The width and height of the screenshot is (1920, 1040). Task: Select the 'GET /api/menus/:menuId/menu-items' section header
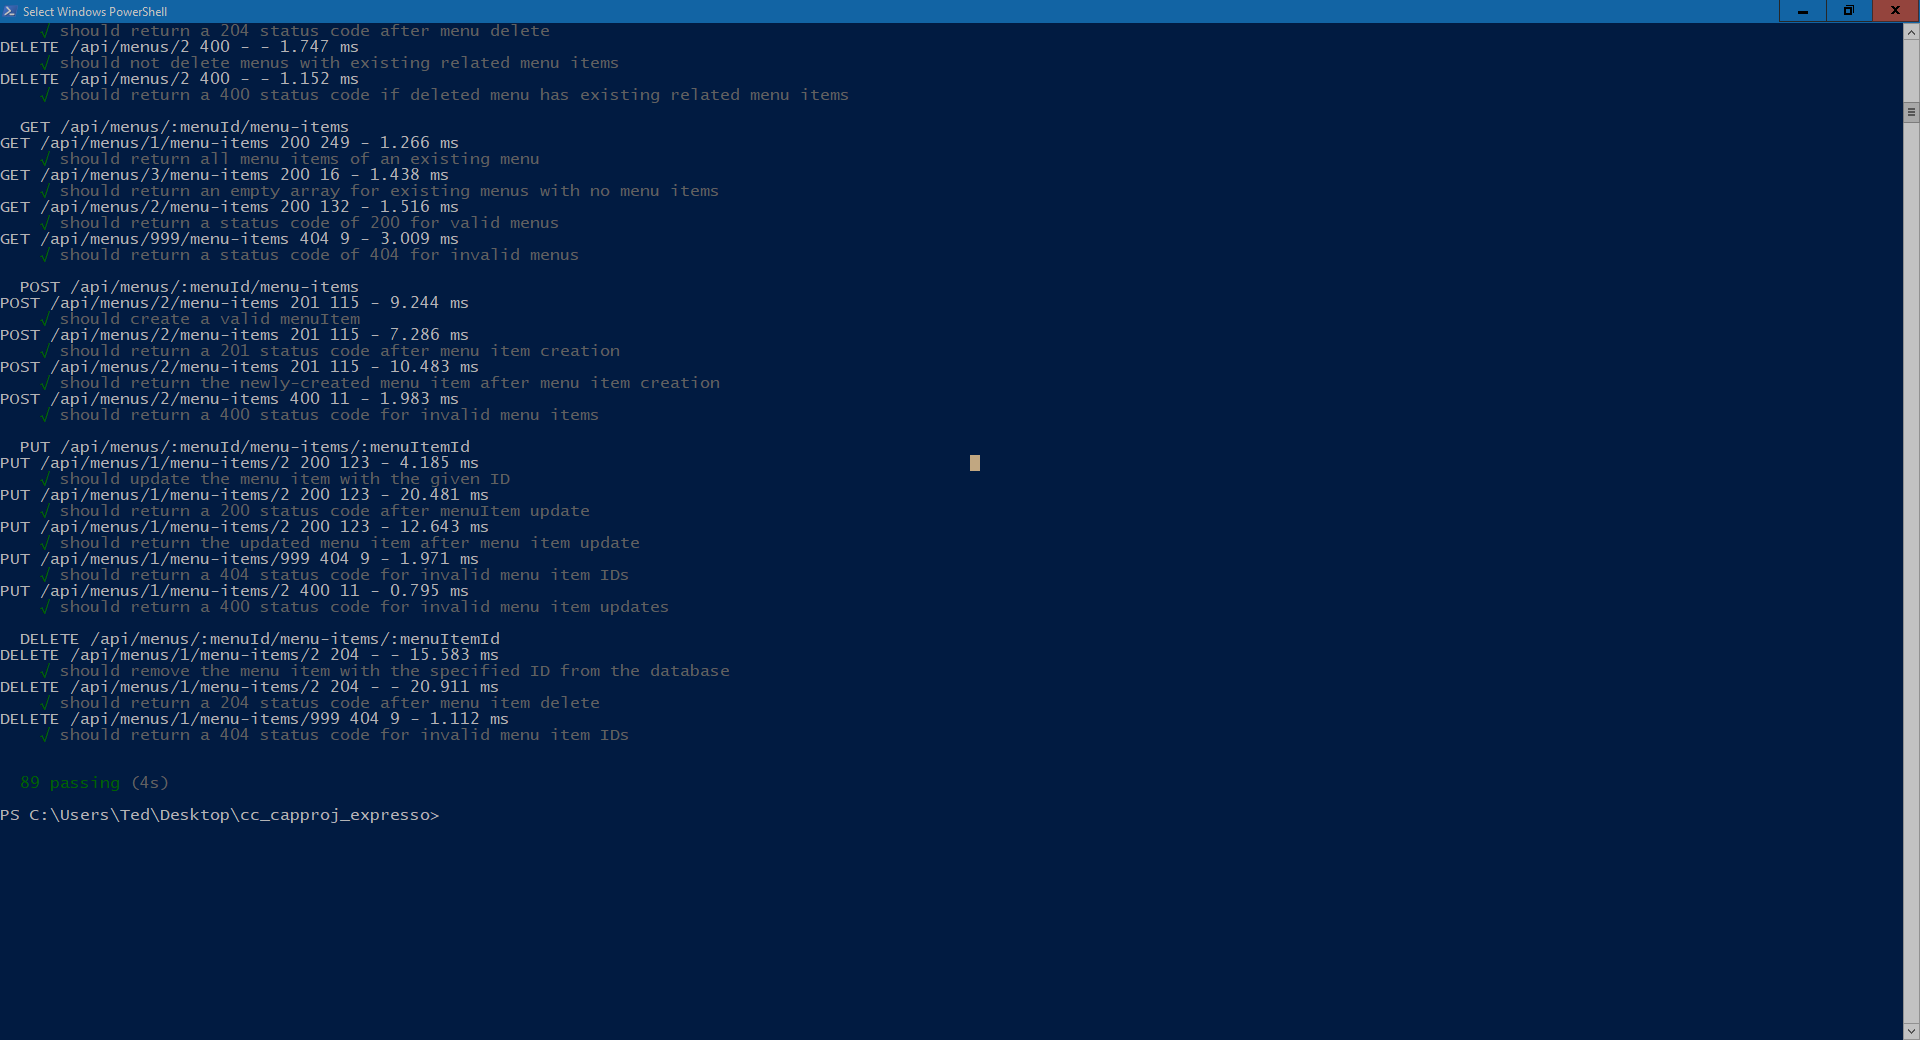point(183,126)
